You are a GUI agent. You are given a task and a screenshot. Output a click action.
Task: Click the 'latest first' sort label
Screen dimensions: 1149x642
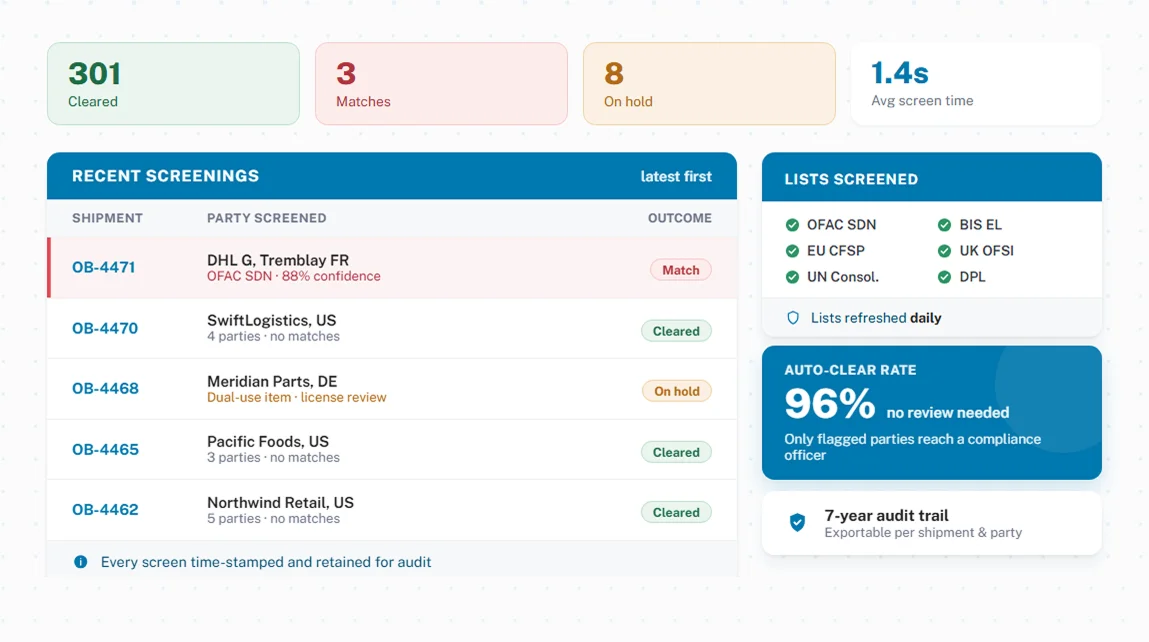(676, 177)
